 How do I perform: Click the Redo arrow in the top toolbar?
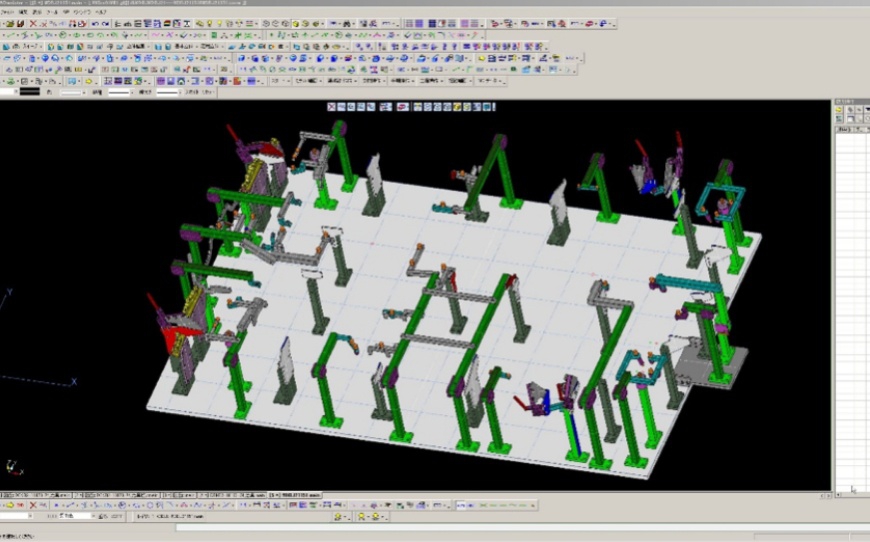pos(106,23)
